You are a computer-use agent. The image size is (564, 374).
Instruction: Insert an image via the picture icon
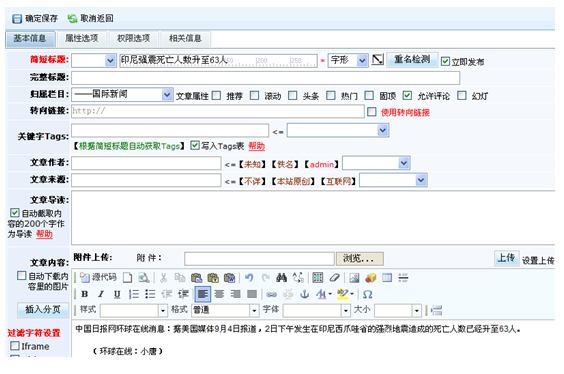354,278
